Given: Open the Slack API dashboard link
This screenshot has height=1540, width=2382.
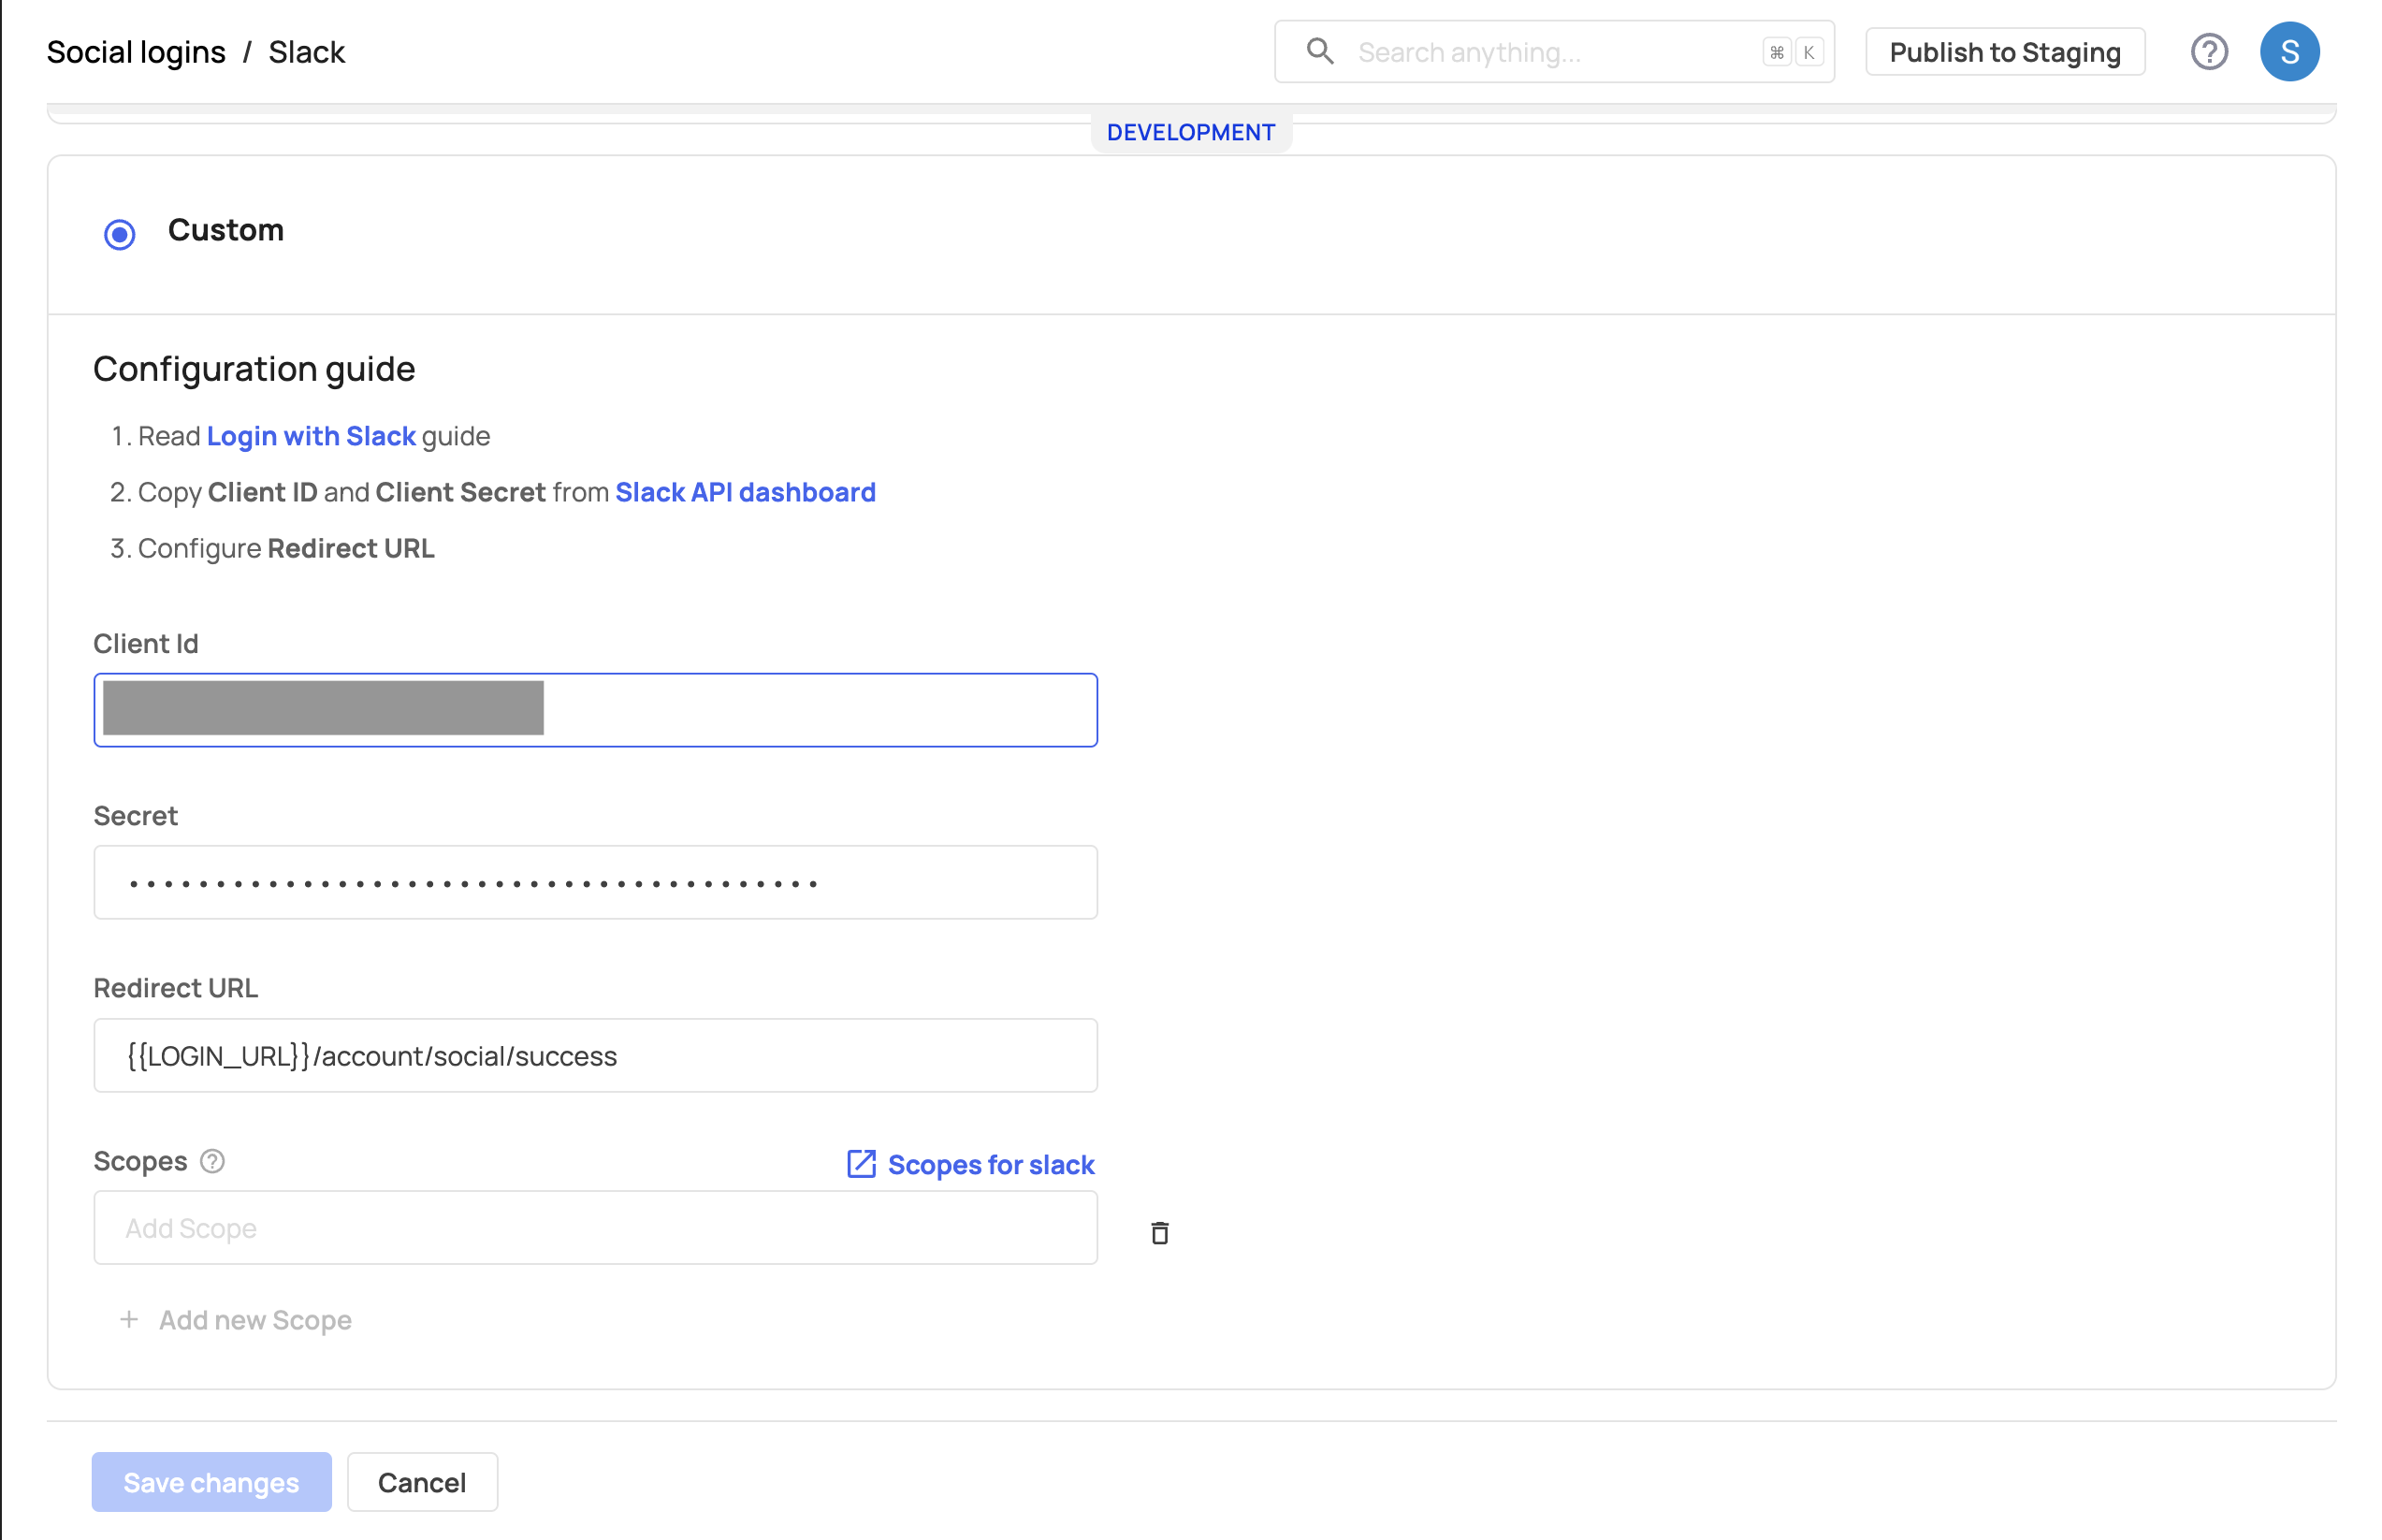Looking at the screenshot, I should (x=745, y=492).
